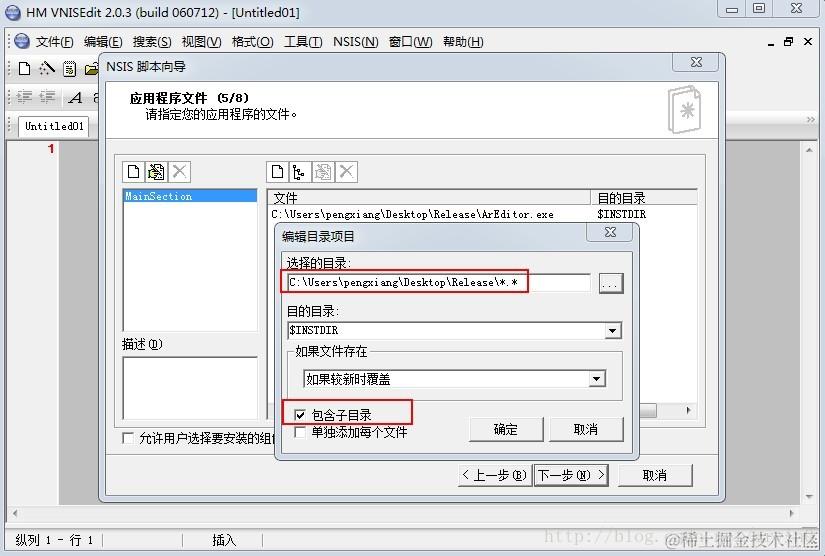The height and width of the screenshot is (556, 825).
Task: Confirm the directory dialog with 确定
Action: pos(506,429)
